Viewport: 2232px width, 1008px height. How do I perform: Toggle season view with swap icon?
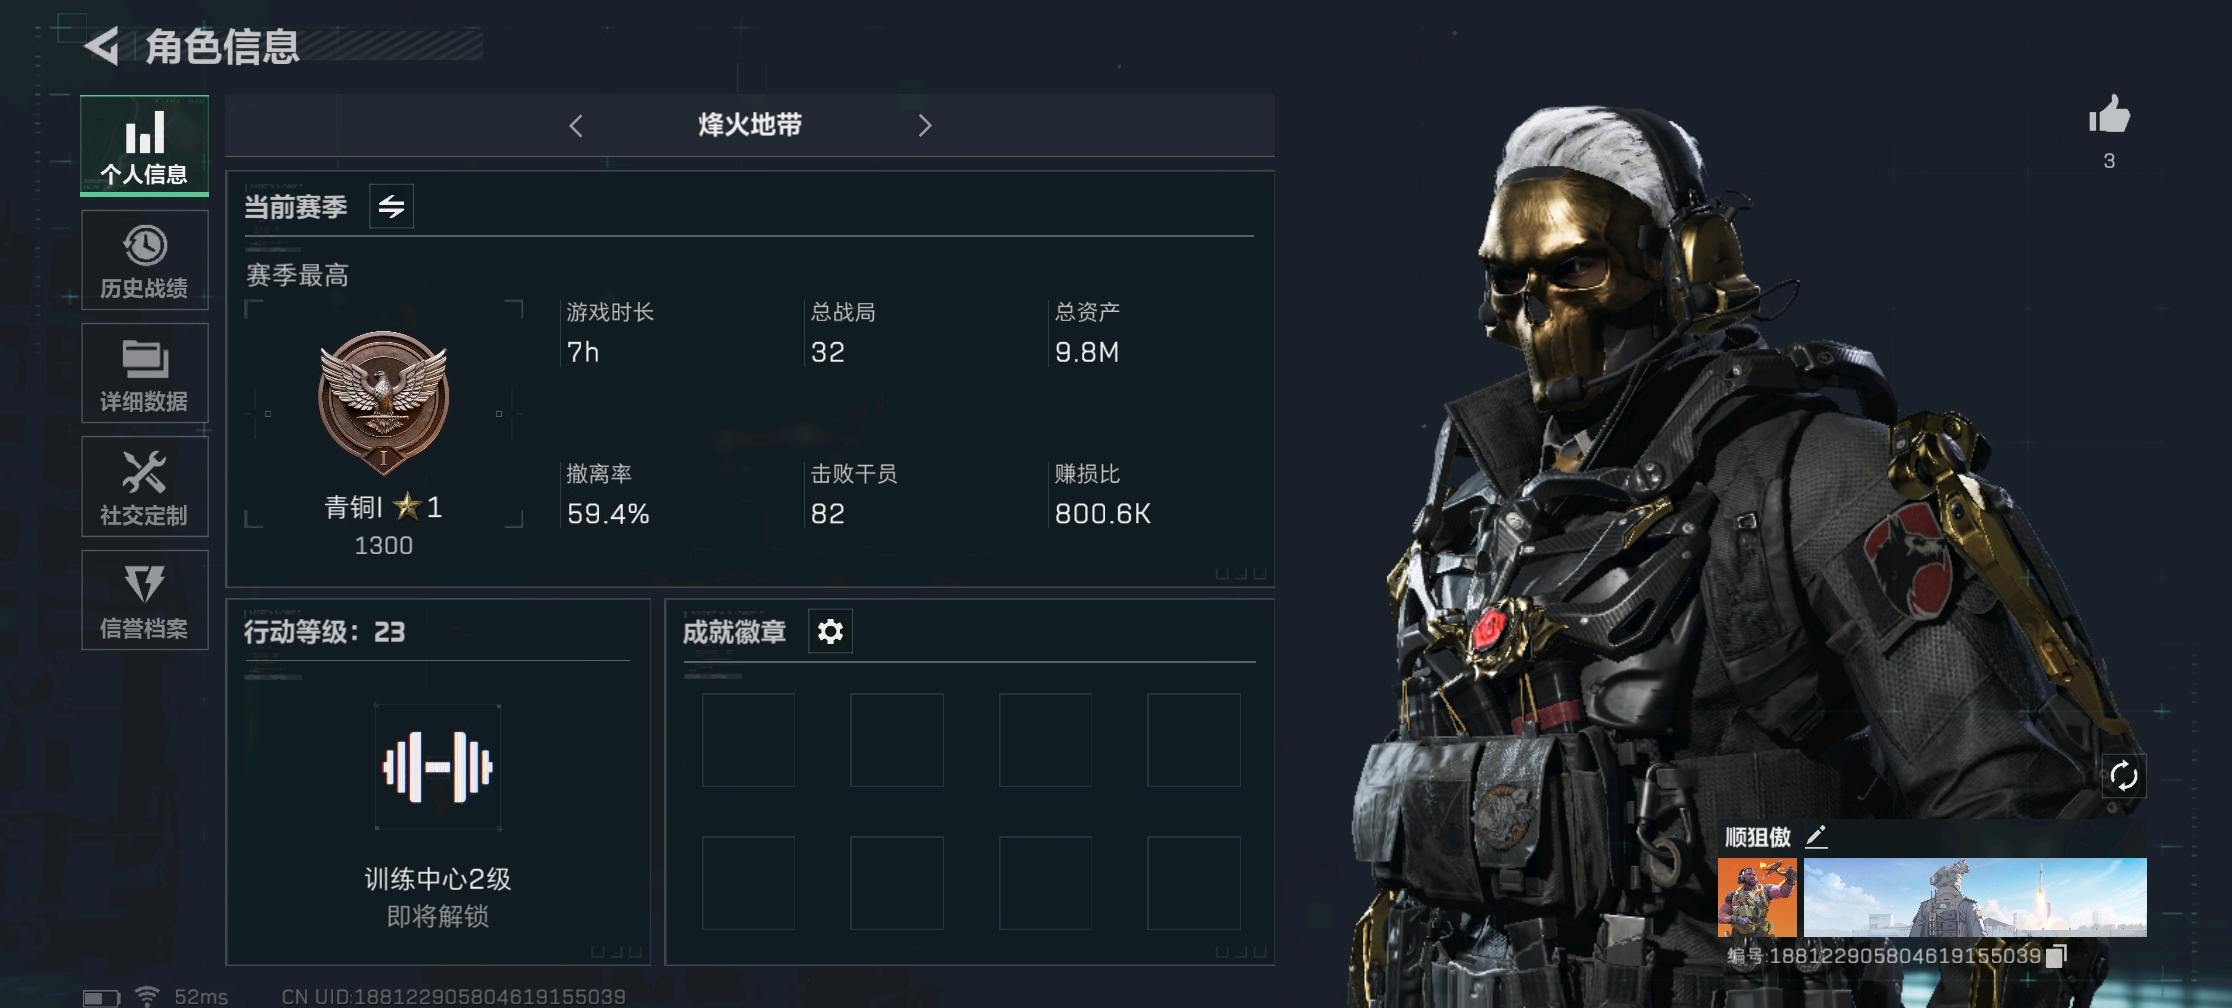coord(391,207)
